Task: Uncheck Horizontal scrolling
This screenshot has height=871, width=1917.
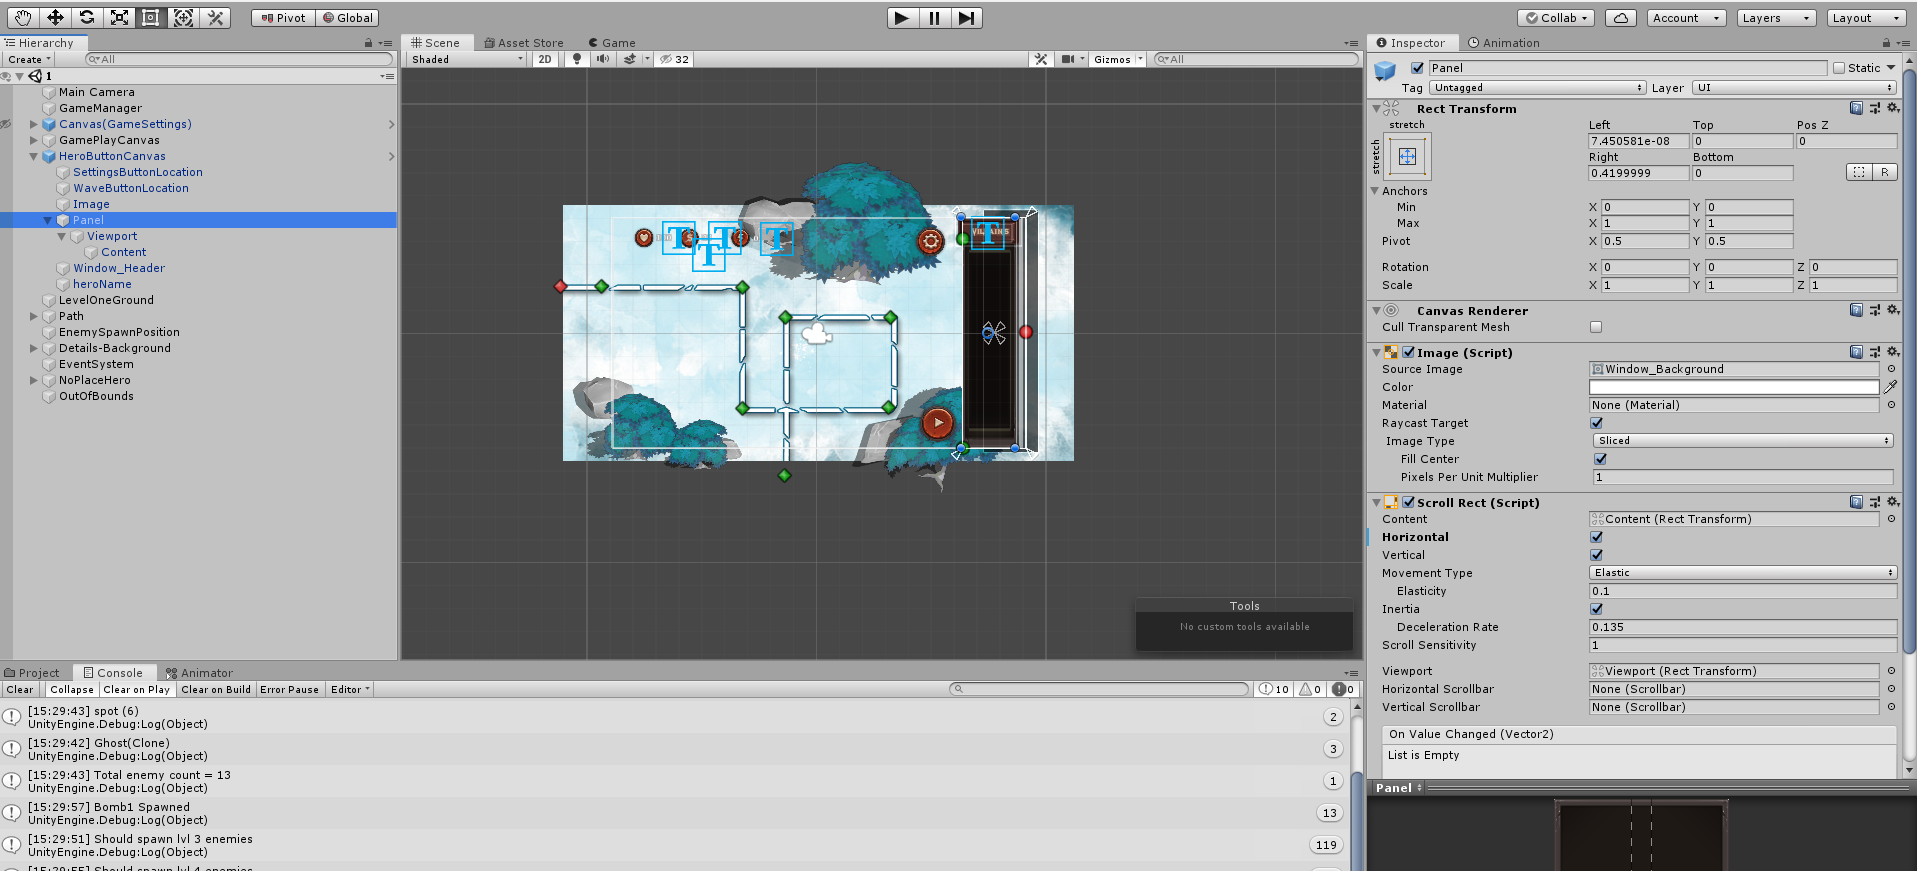Action: tap(1596, 537)
